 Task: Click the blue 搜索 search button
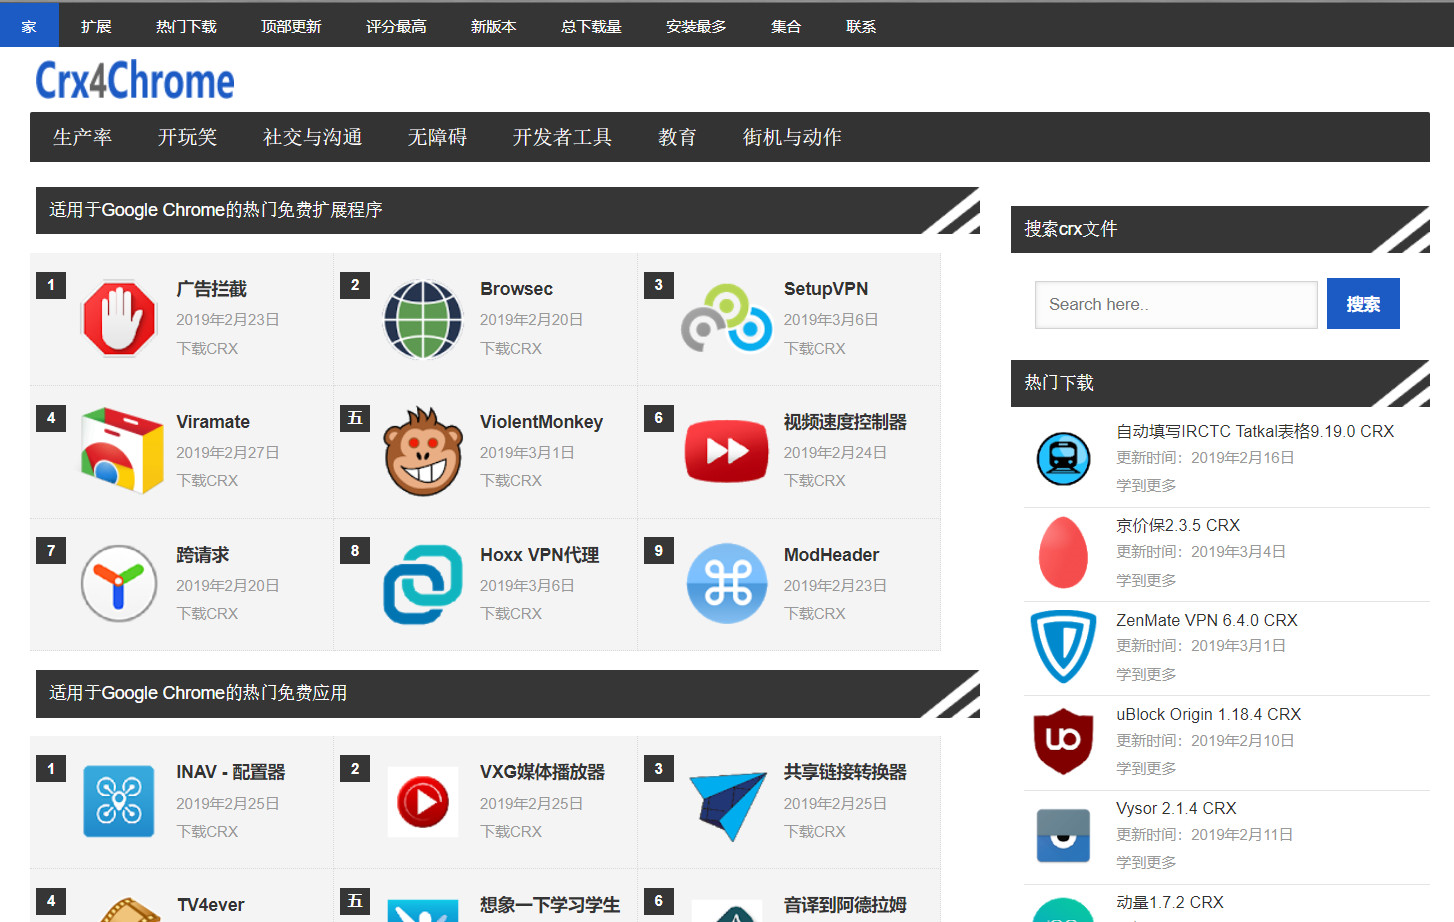pyautogui.click(x=1363, y=303)
